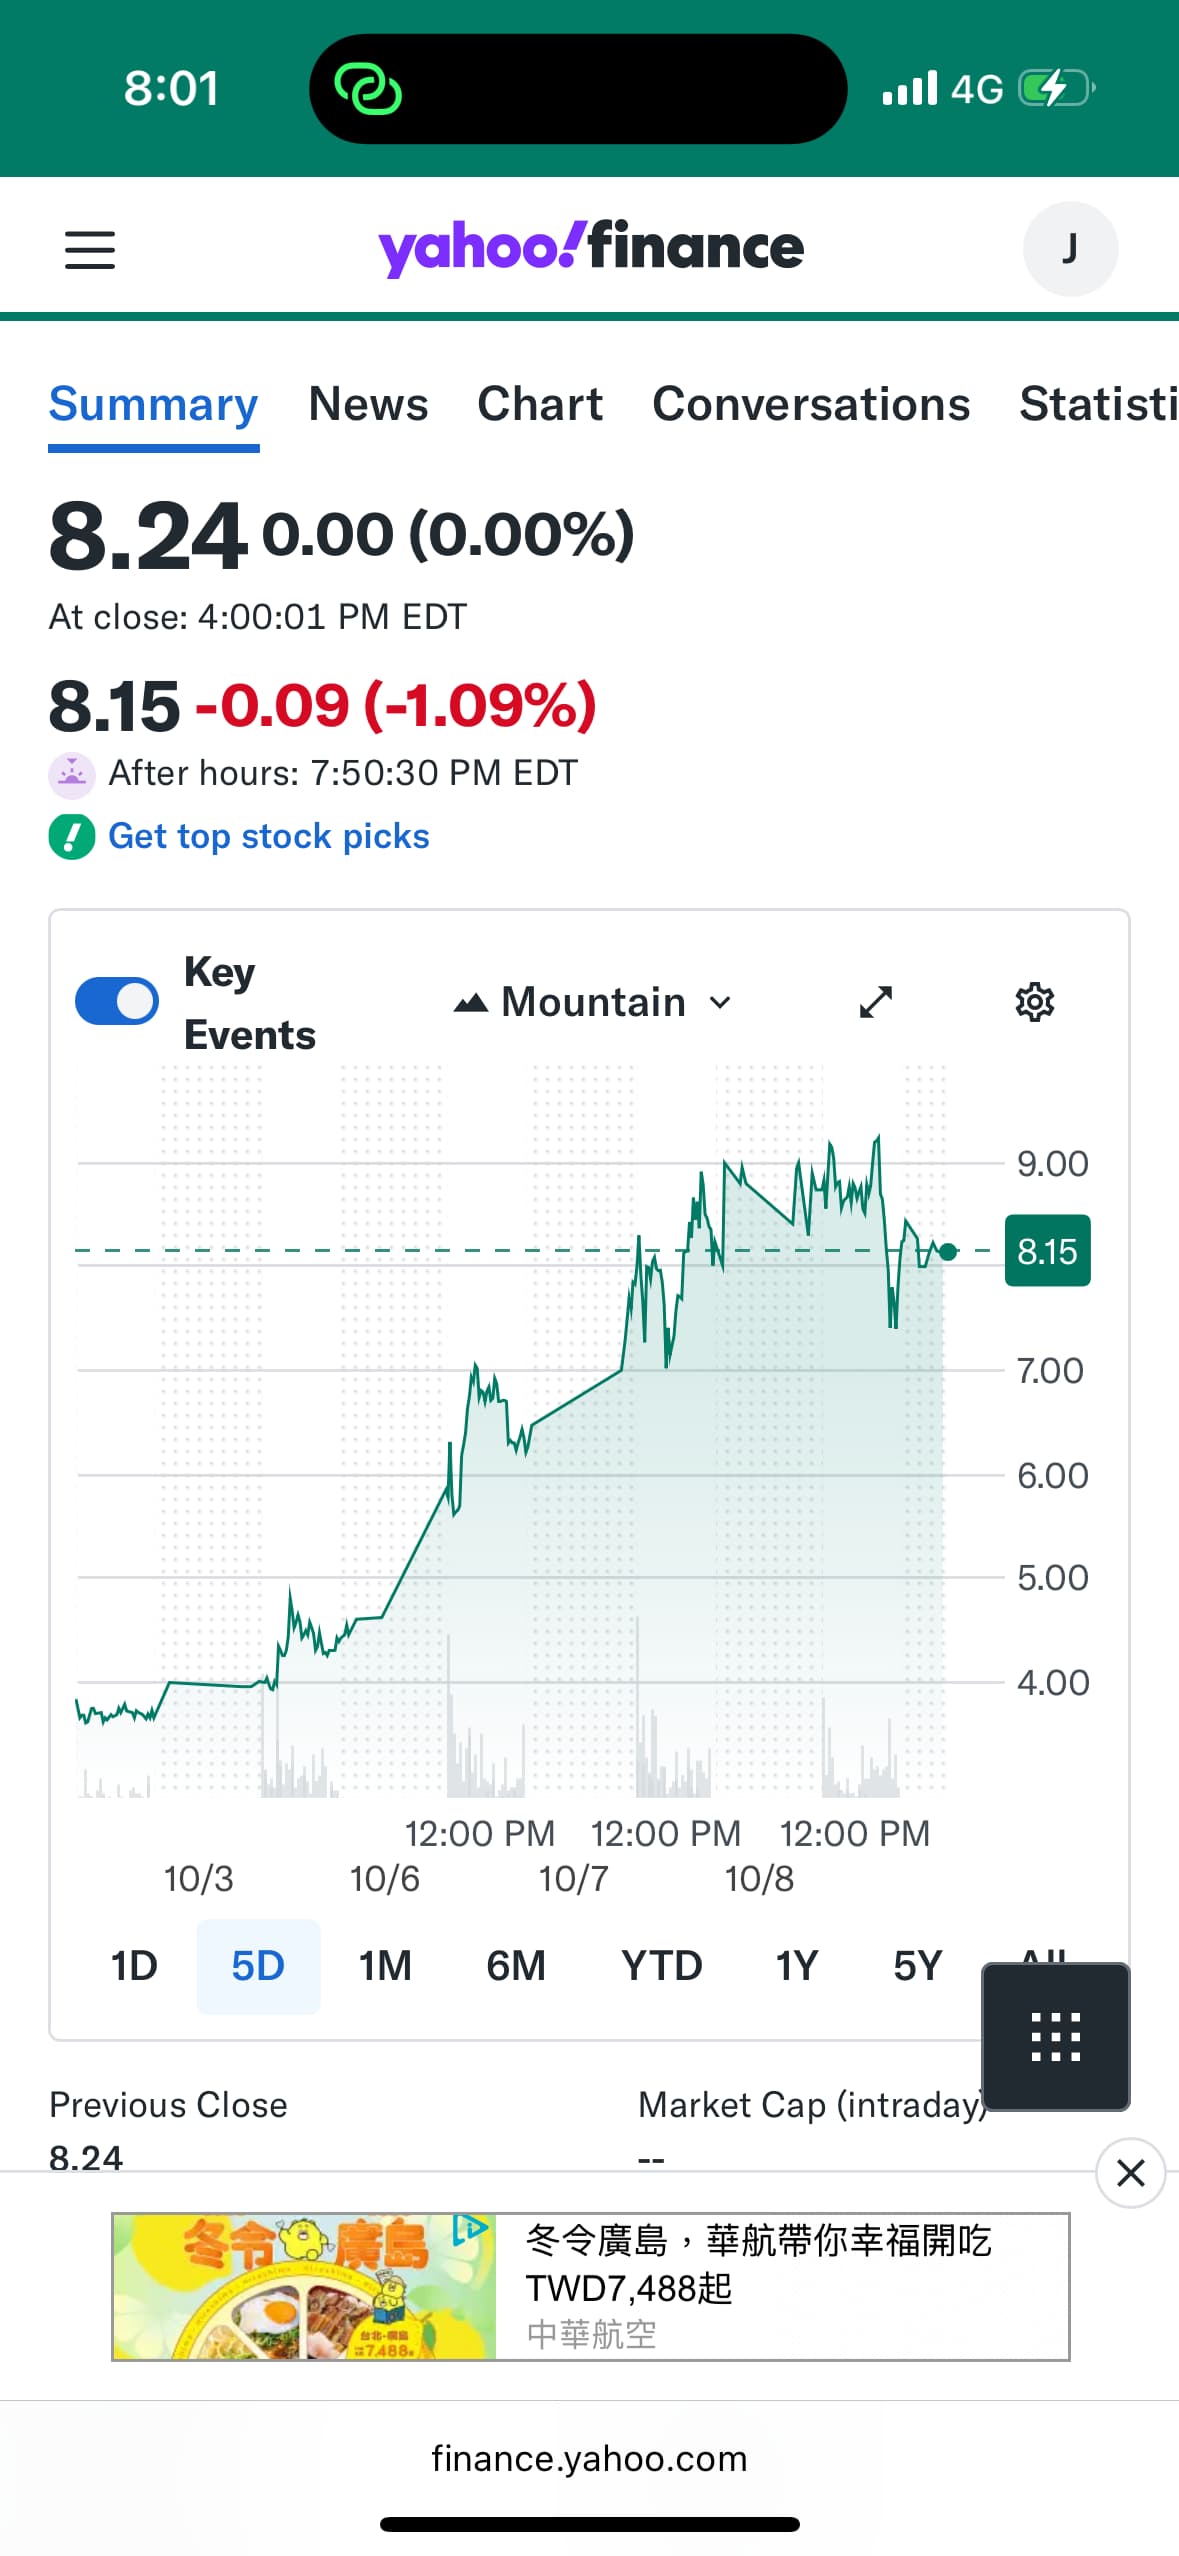Open the Mountain chart type dropdown
Viewport: 1179px width, 2556px height.
click(594, 1002)
